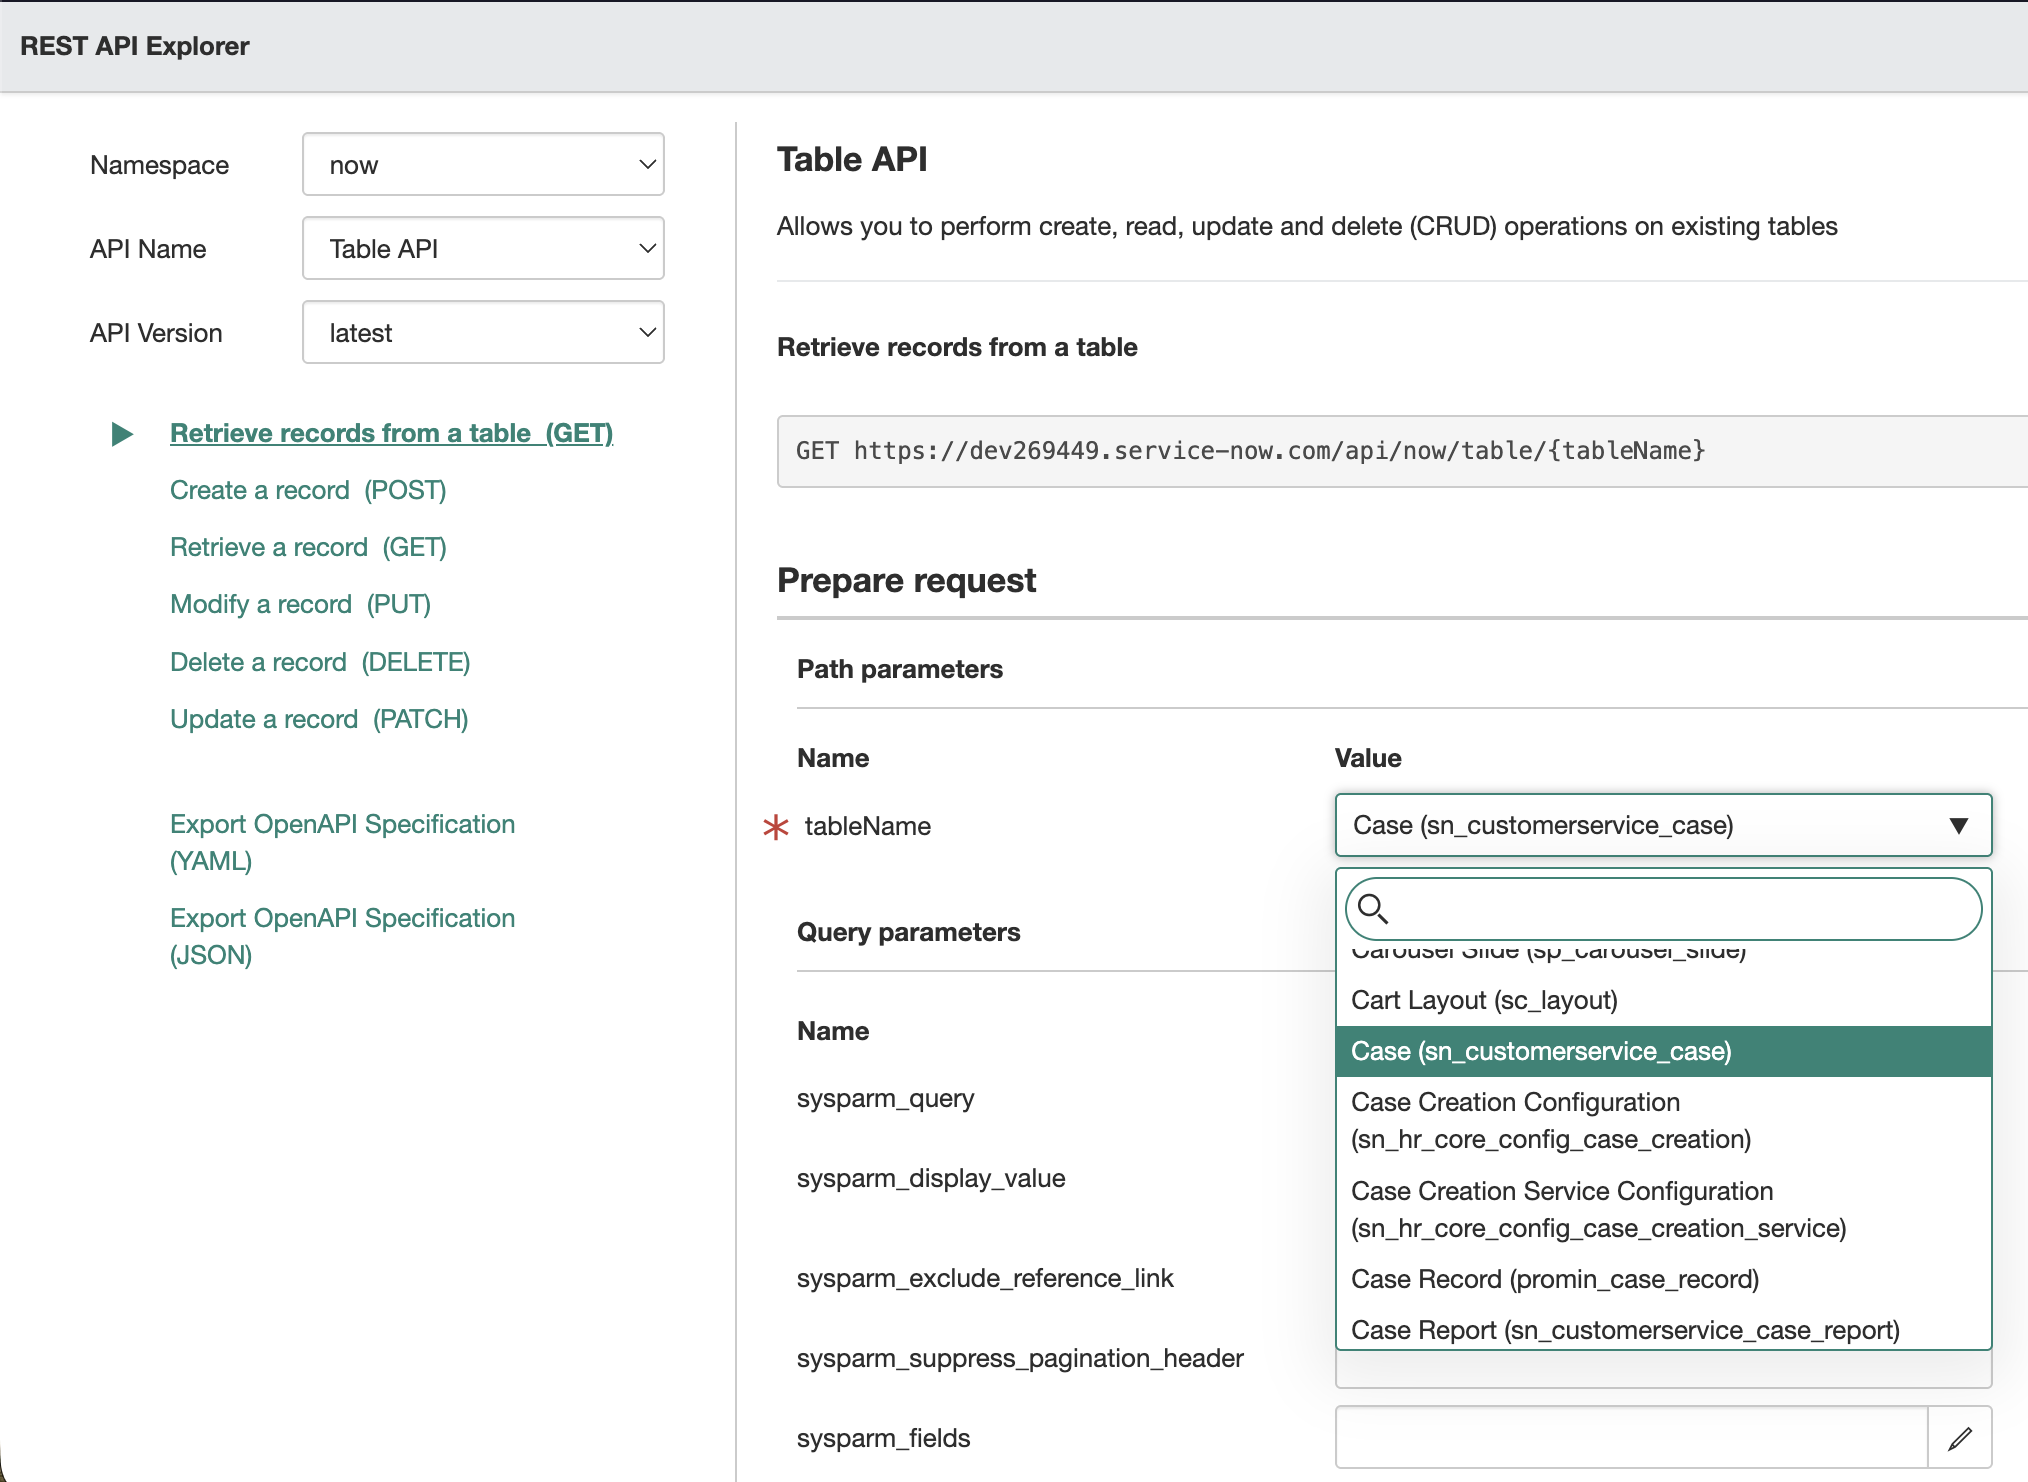This screenshot has width=2028, height=1482.
Task: Click the green triangle beside Retrieve records
Action: 122,434
